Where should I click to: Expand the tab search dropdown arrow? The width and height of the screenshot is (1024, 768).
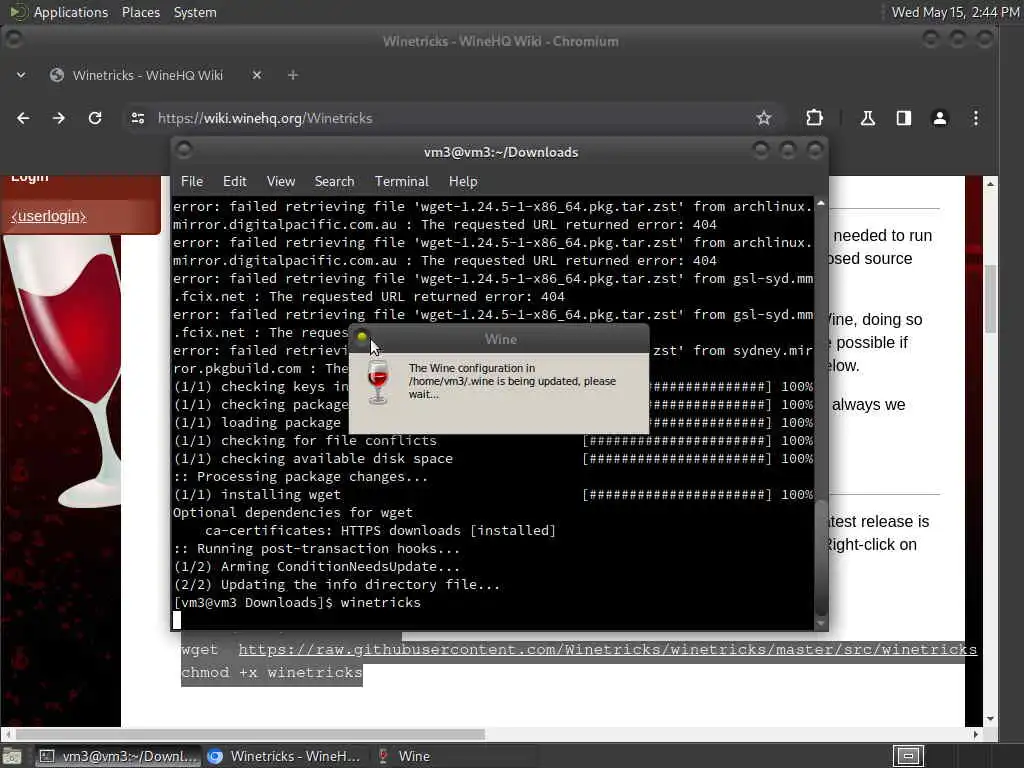tap(21, 75)
